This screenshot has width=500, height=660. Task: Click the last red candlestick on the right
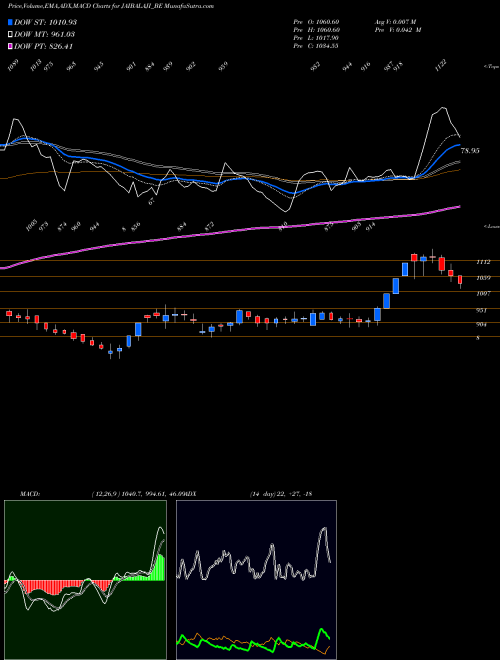460,280
